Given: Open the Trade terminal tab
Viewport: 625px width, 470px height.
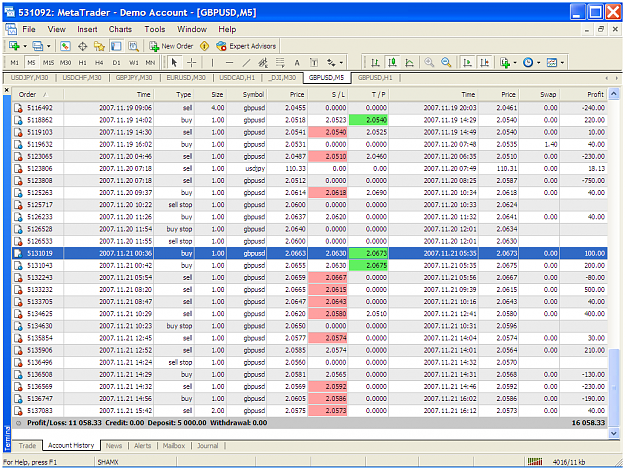Looking at the screenshot, I should click(27, 446).
